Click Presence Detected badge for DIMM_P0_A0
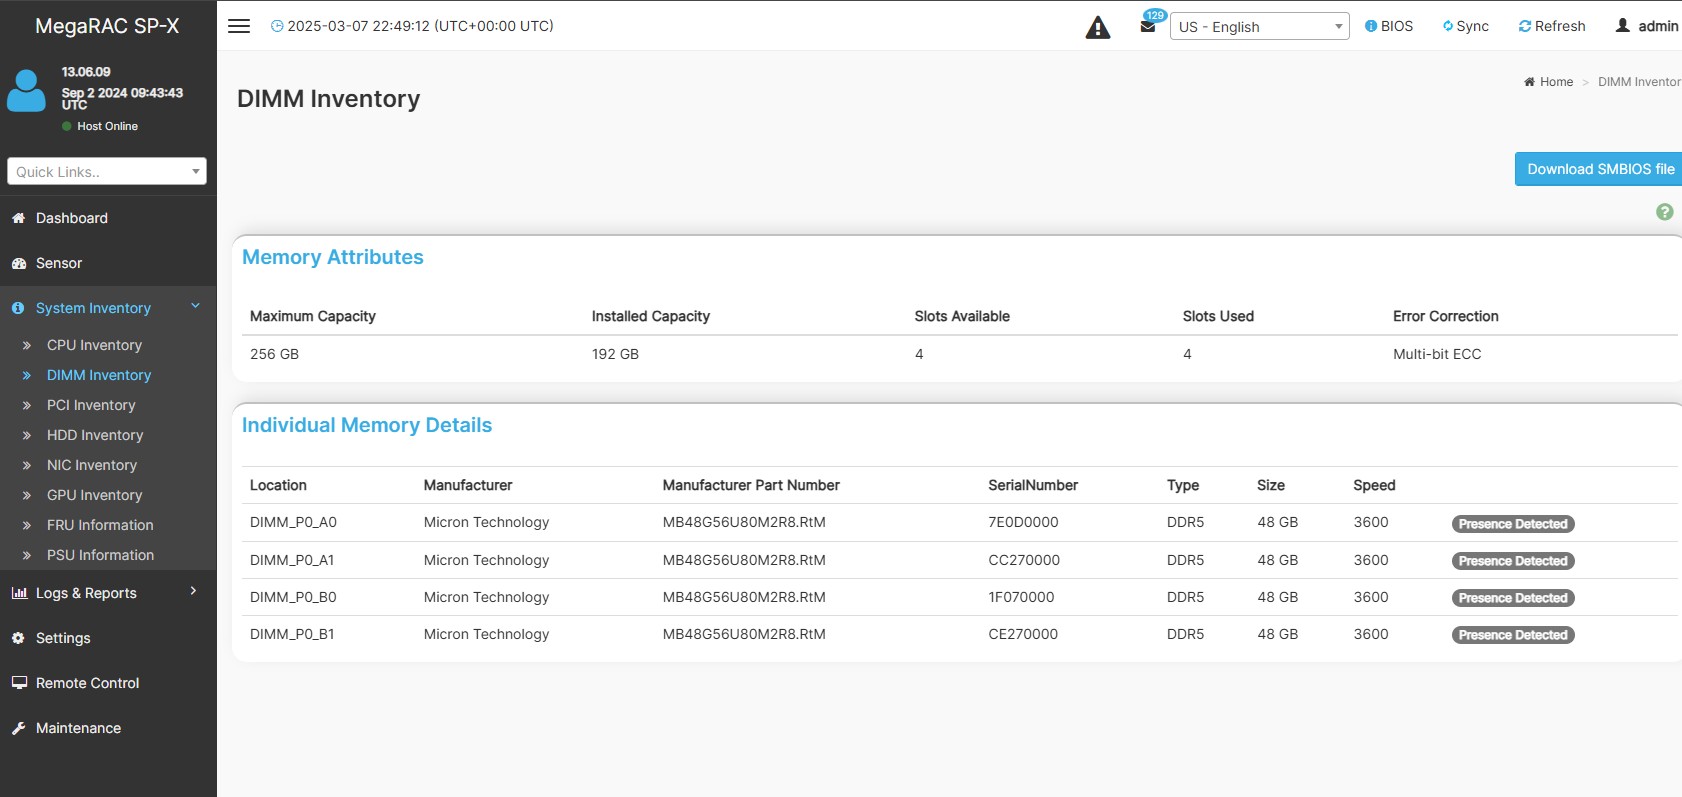The width and height of the screenshot is (1682, 797). point(1512,524)
